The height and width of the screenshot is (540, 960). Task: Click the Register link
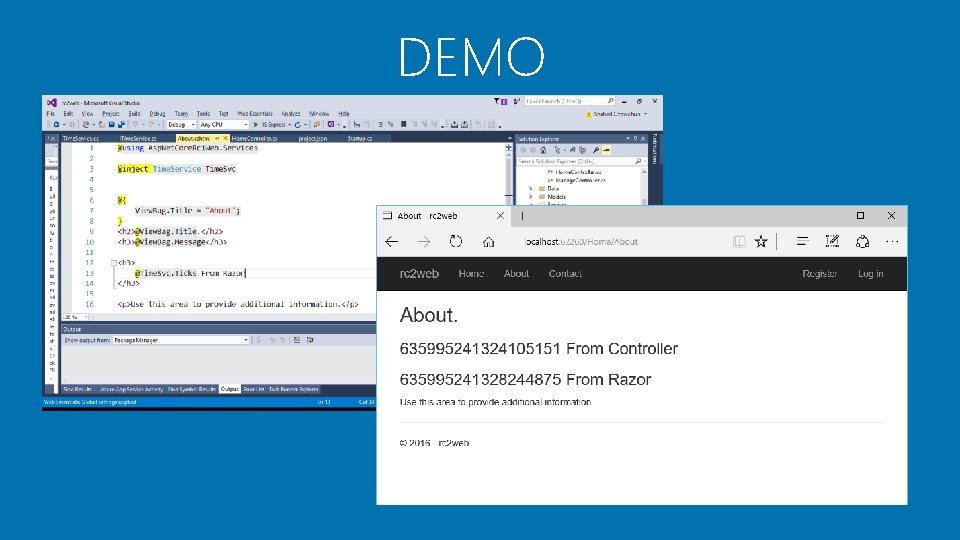point(819,274)
